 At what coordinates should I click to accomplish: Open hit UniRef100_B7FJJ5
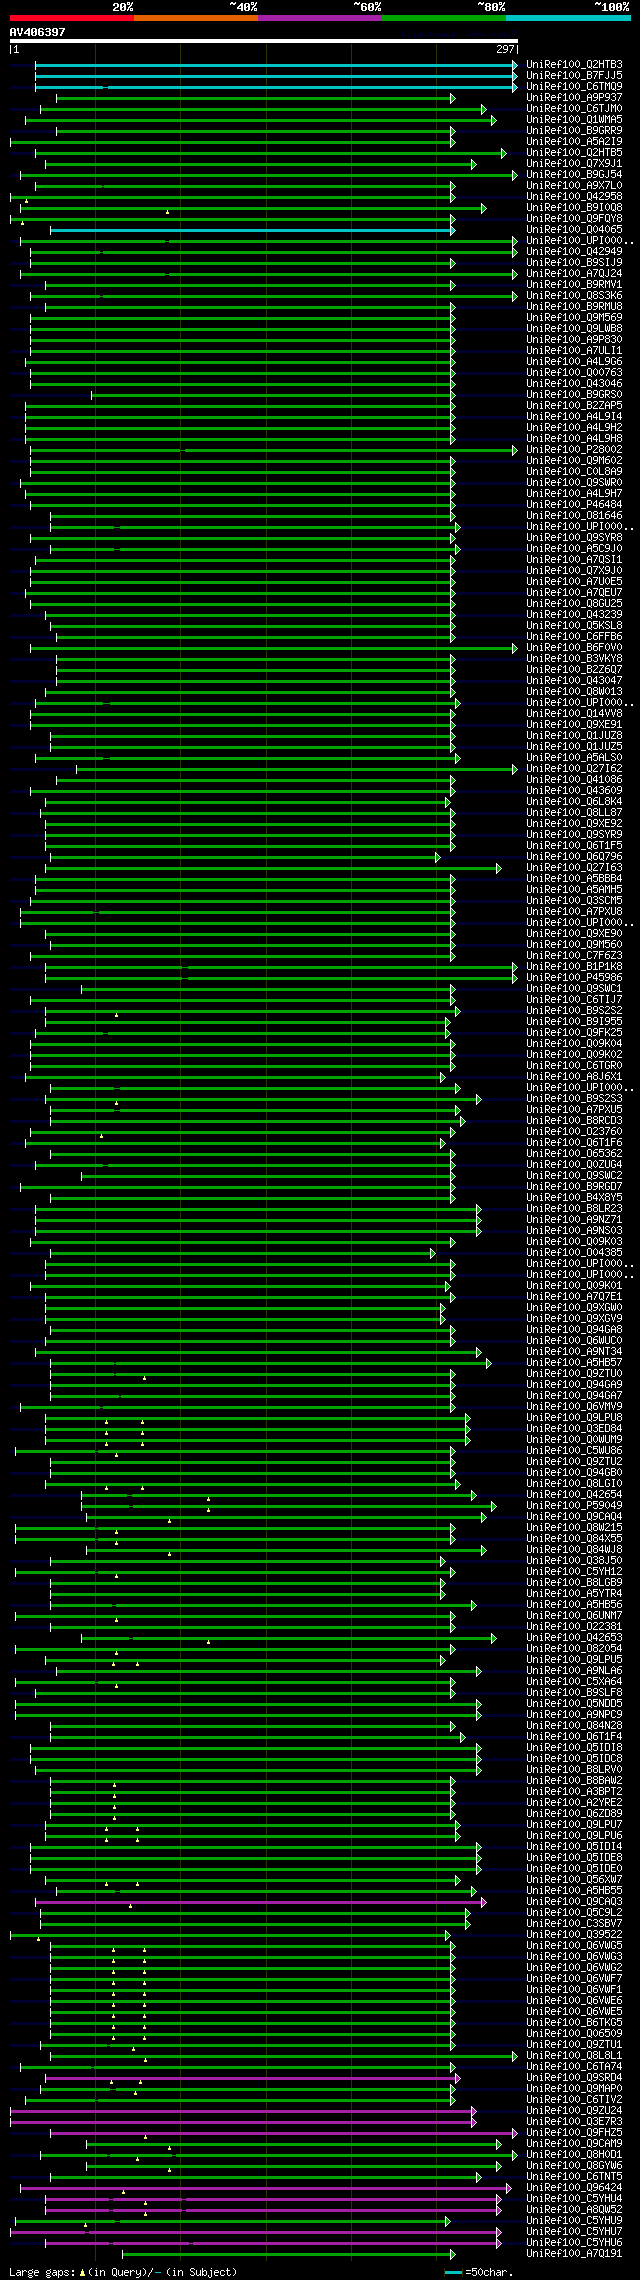click(x=574, y=76)
